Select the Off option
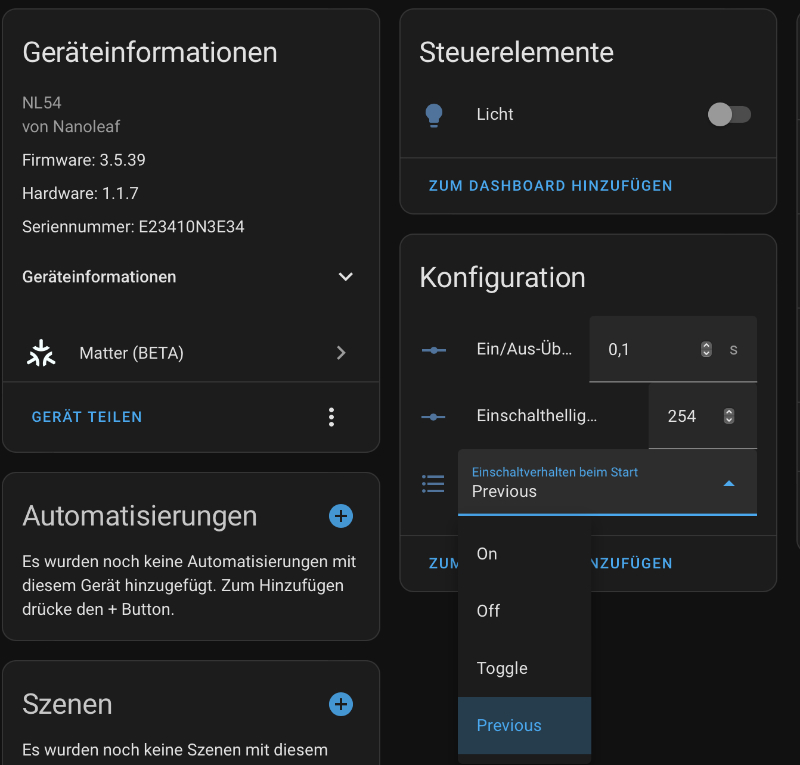Image resolution: width=800 pixels, height=765 pixels. (488, 611)
